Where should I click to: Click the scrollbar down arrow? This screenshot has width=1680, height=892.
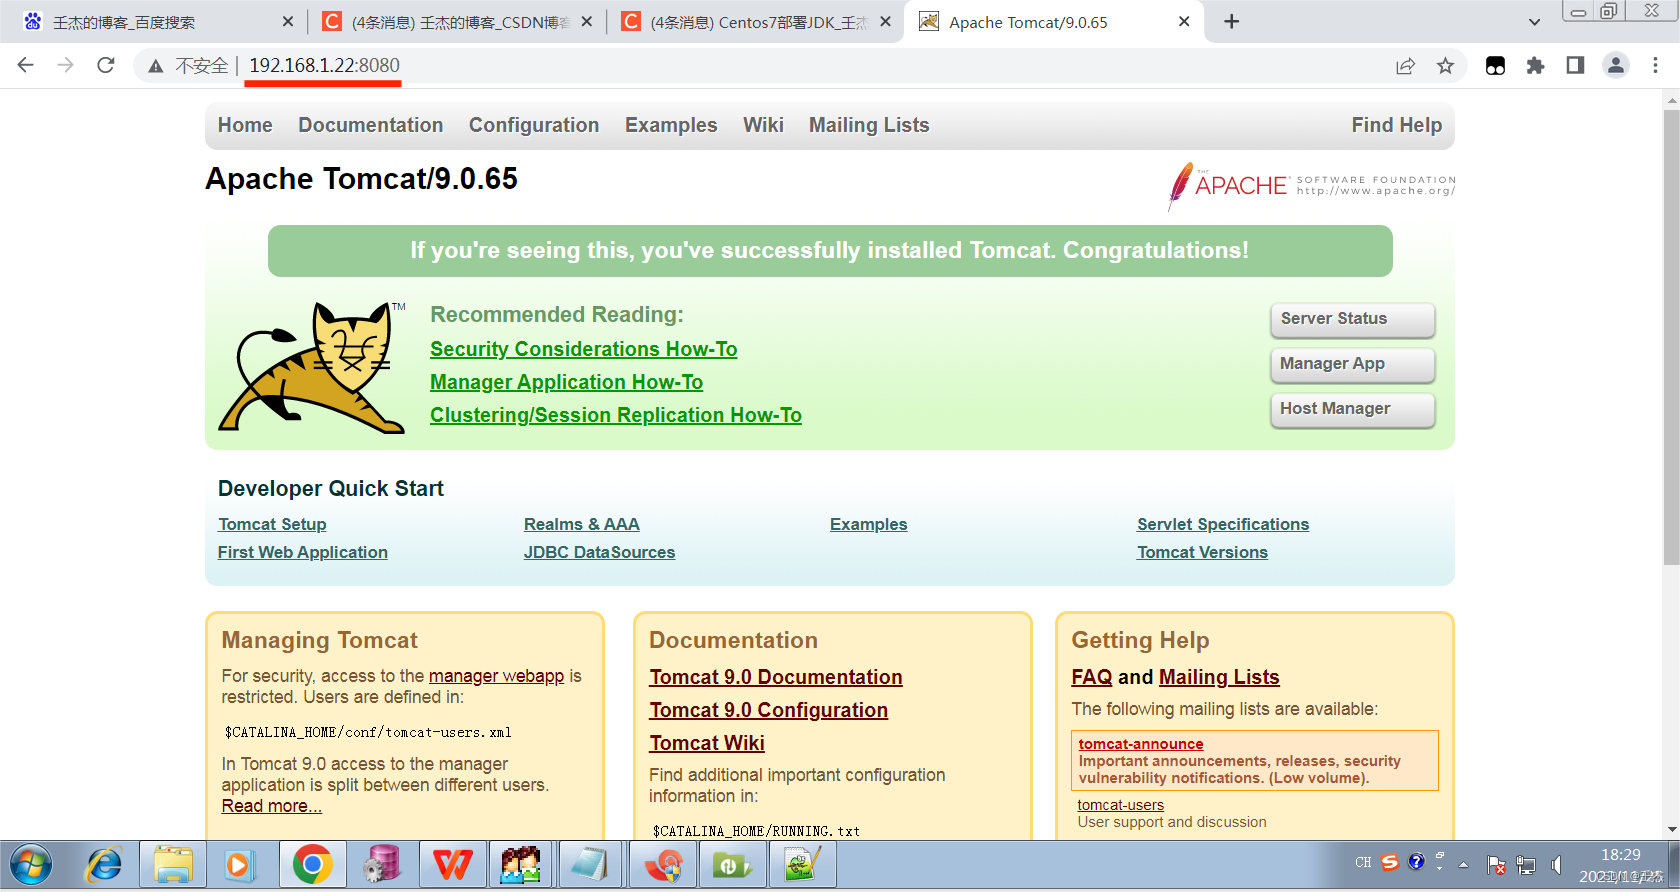coord(1671,830)
